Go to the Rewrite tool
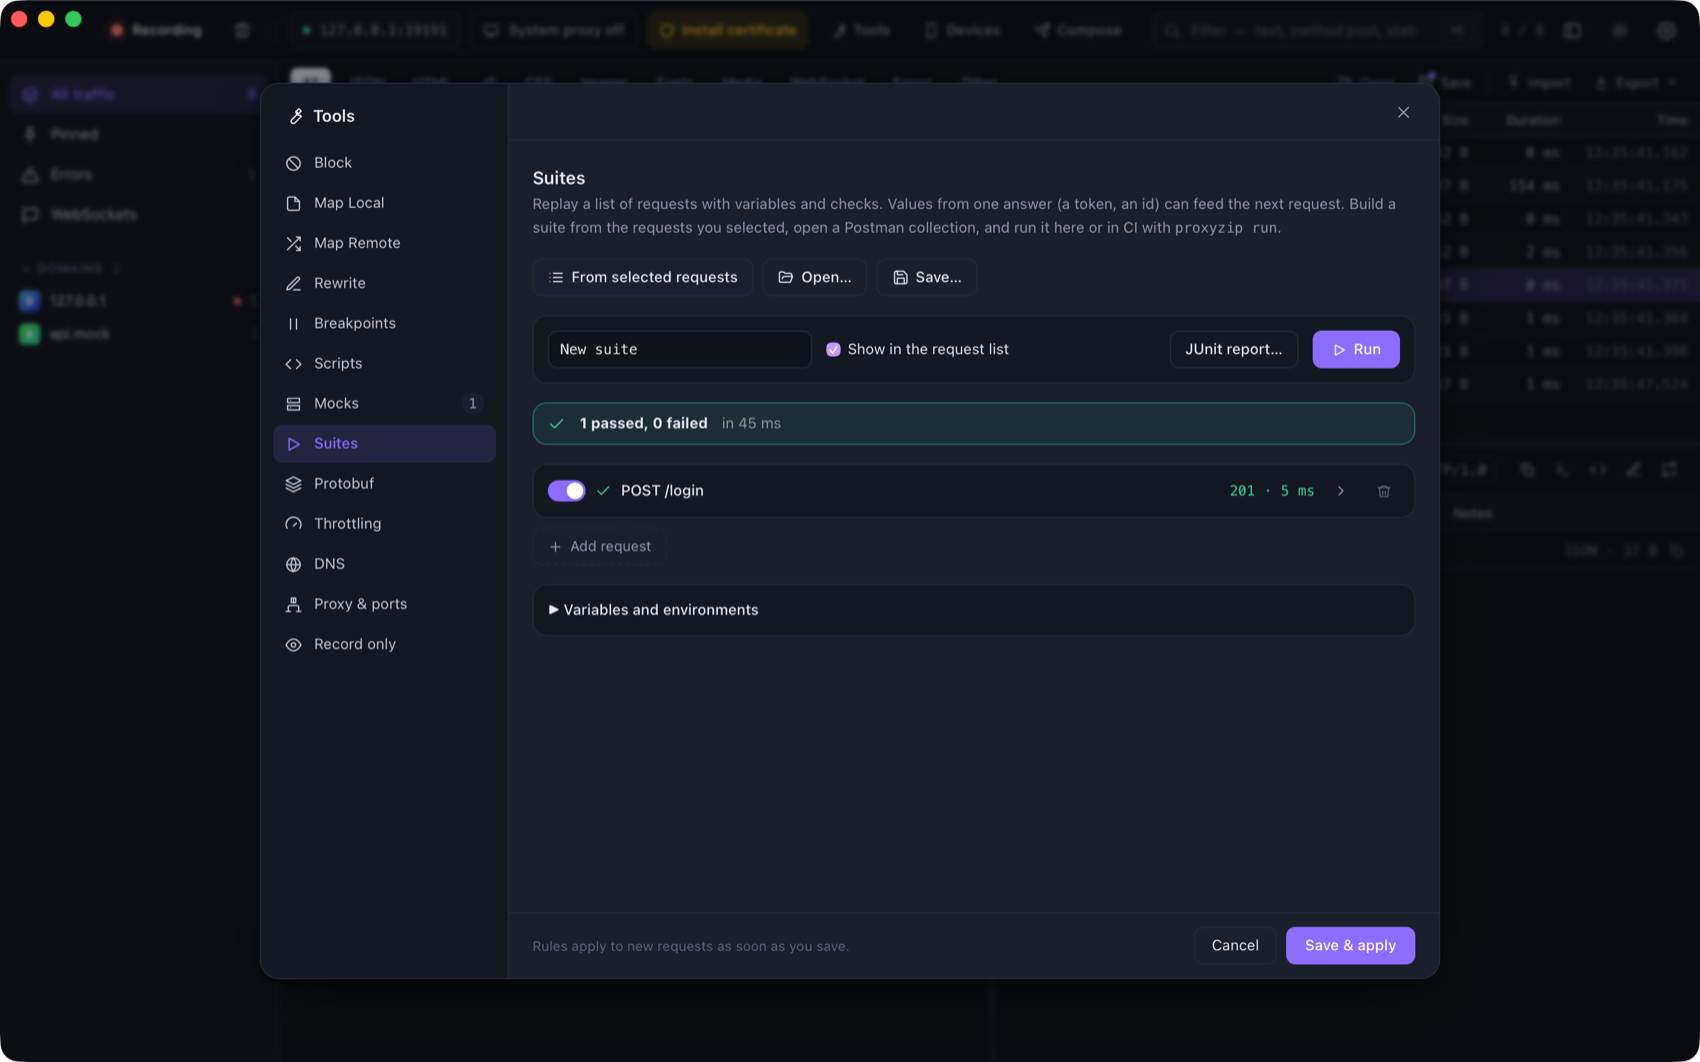Image resolution: width=1700 pixels, height=1062 pixels. click(383, 283)
